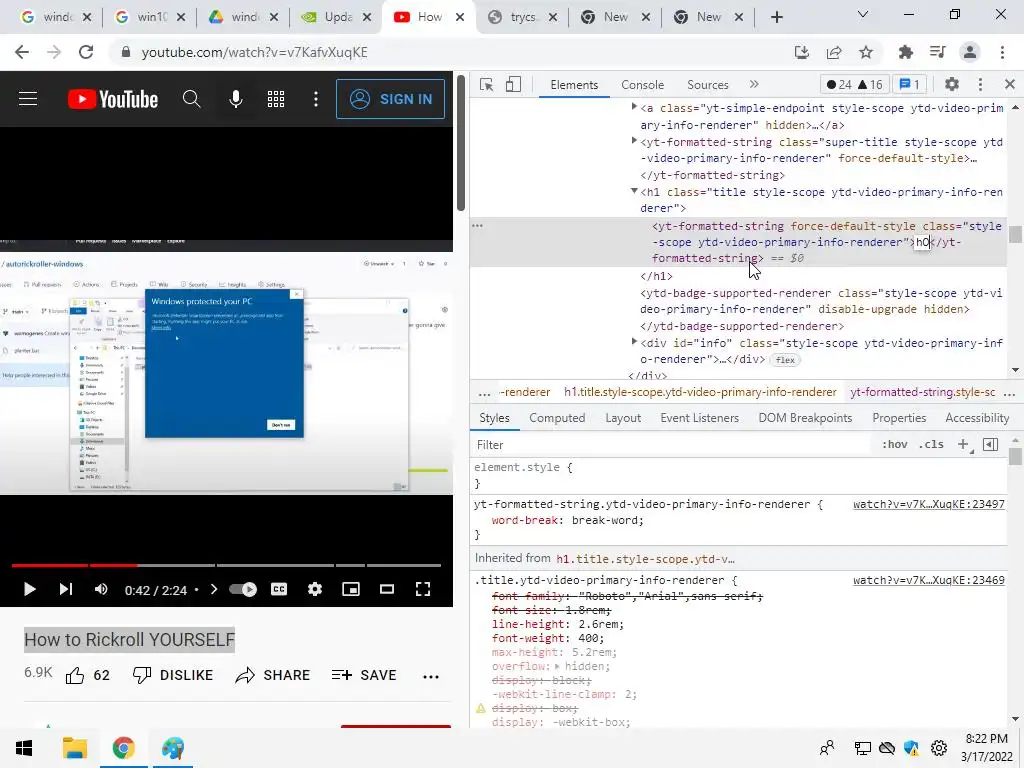
Task: Open Computed styles tab
Action: pyautogui.click(x=557, y=418)
